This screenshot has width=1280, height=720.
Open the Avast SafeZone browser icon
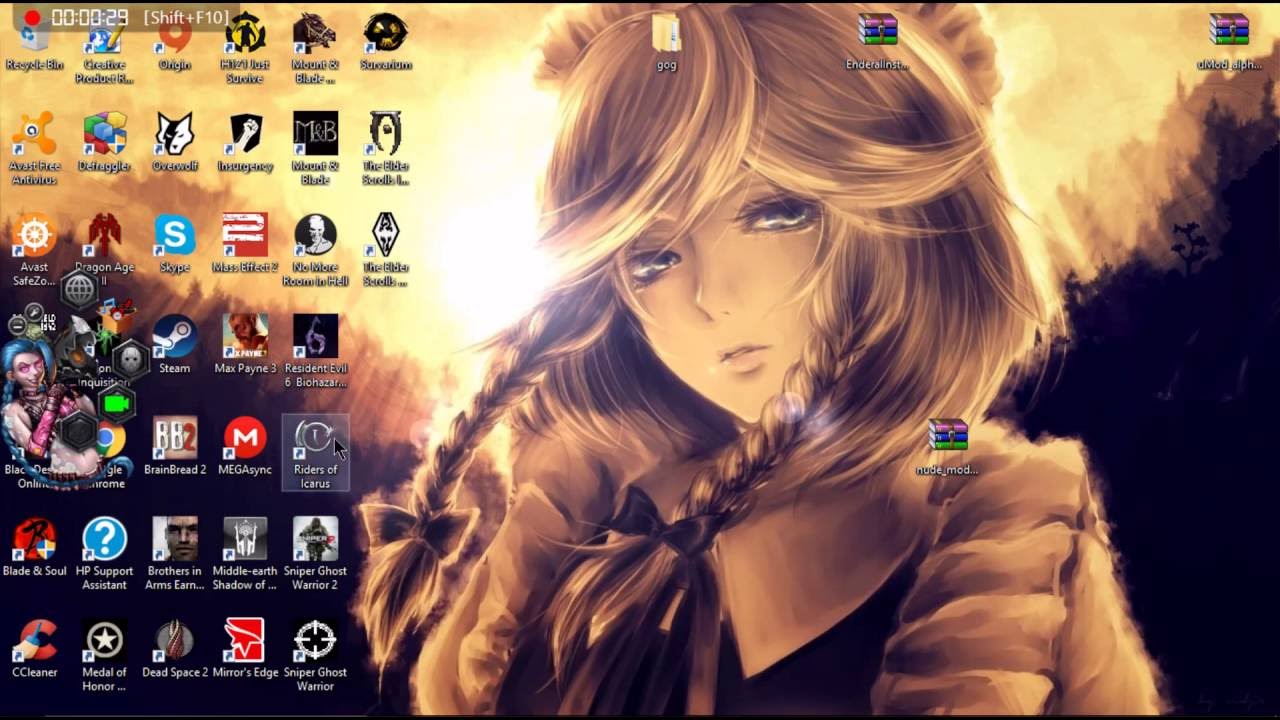(34, 250)
